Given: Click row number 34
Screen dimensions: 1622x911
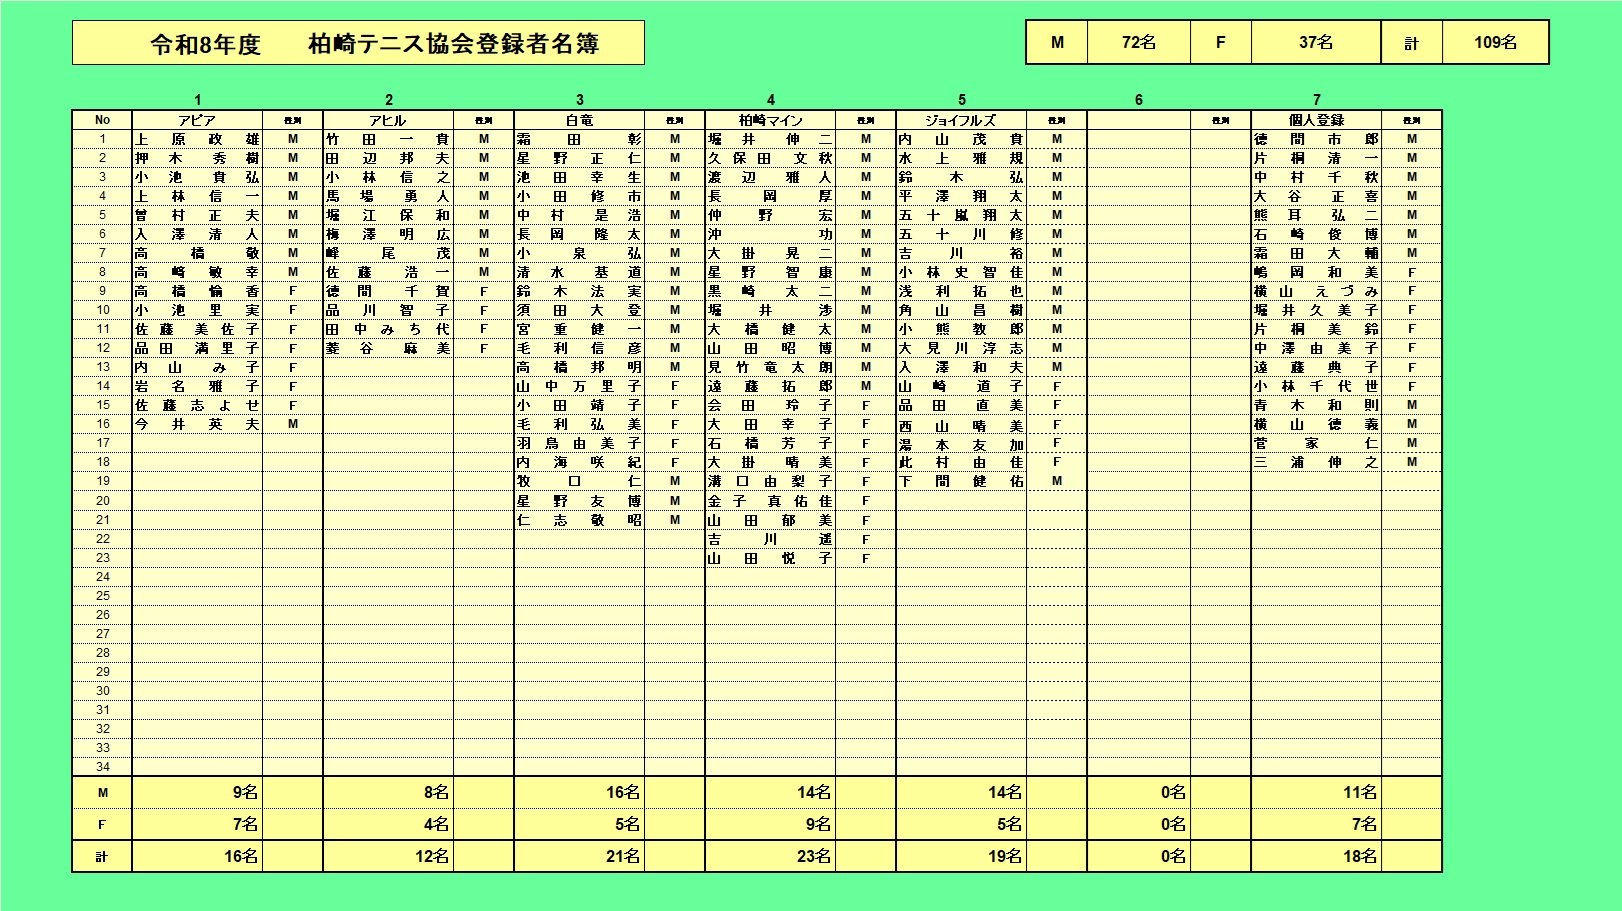Looking at the screenshot, I should (x=102, y=767).
